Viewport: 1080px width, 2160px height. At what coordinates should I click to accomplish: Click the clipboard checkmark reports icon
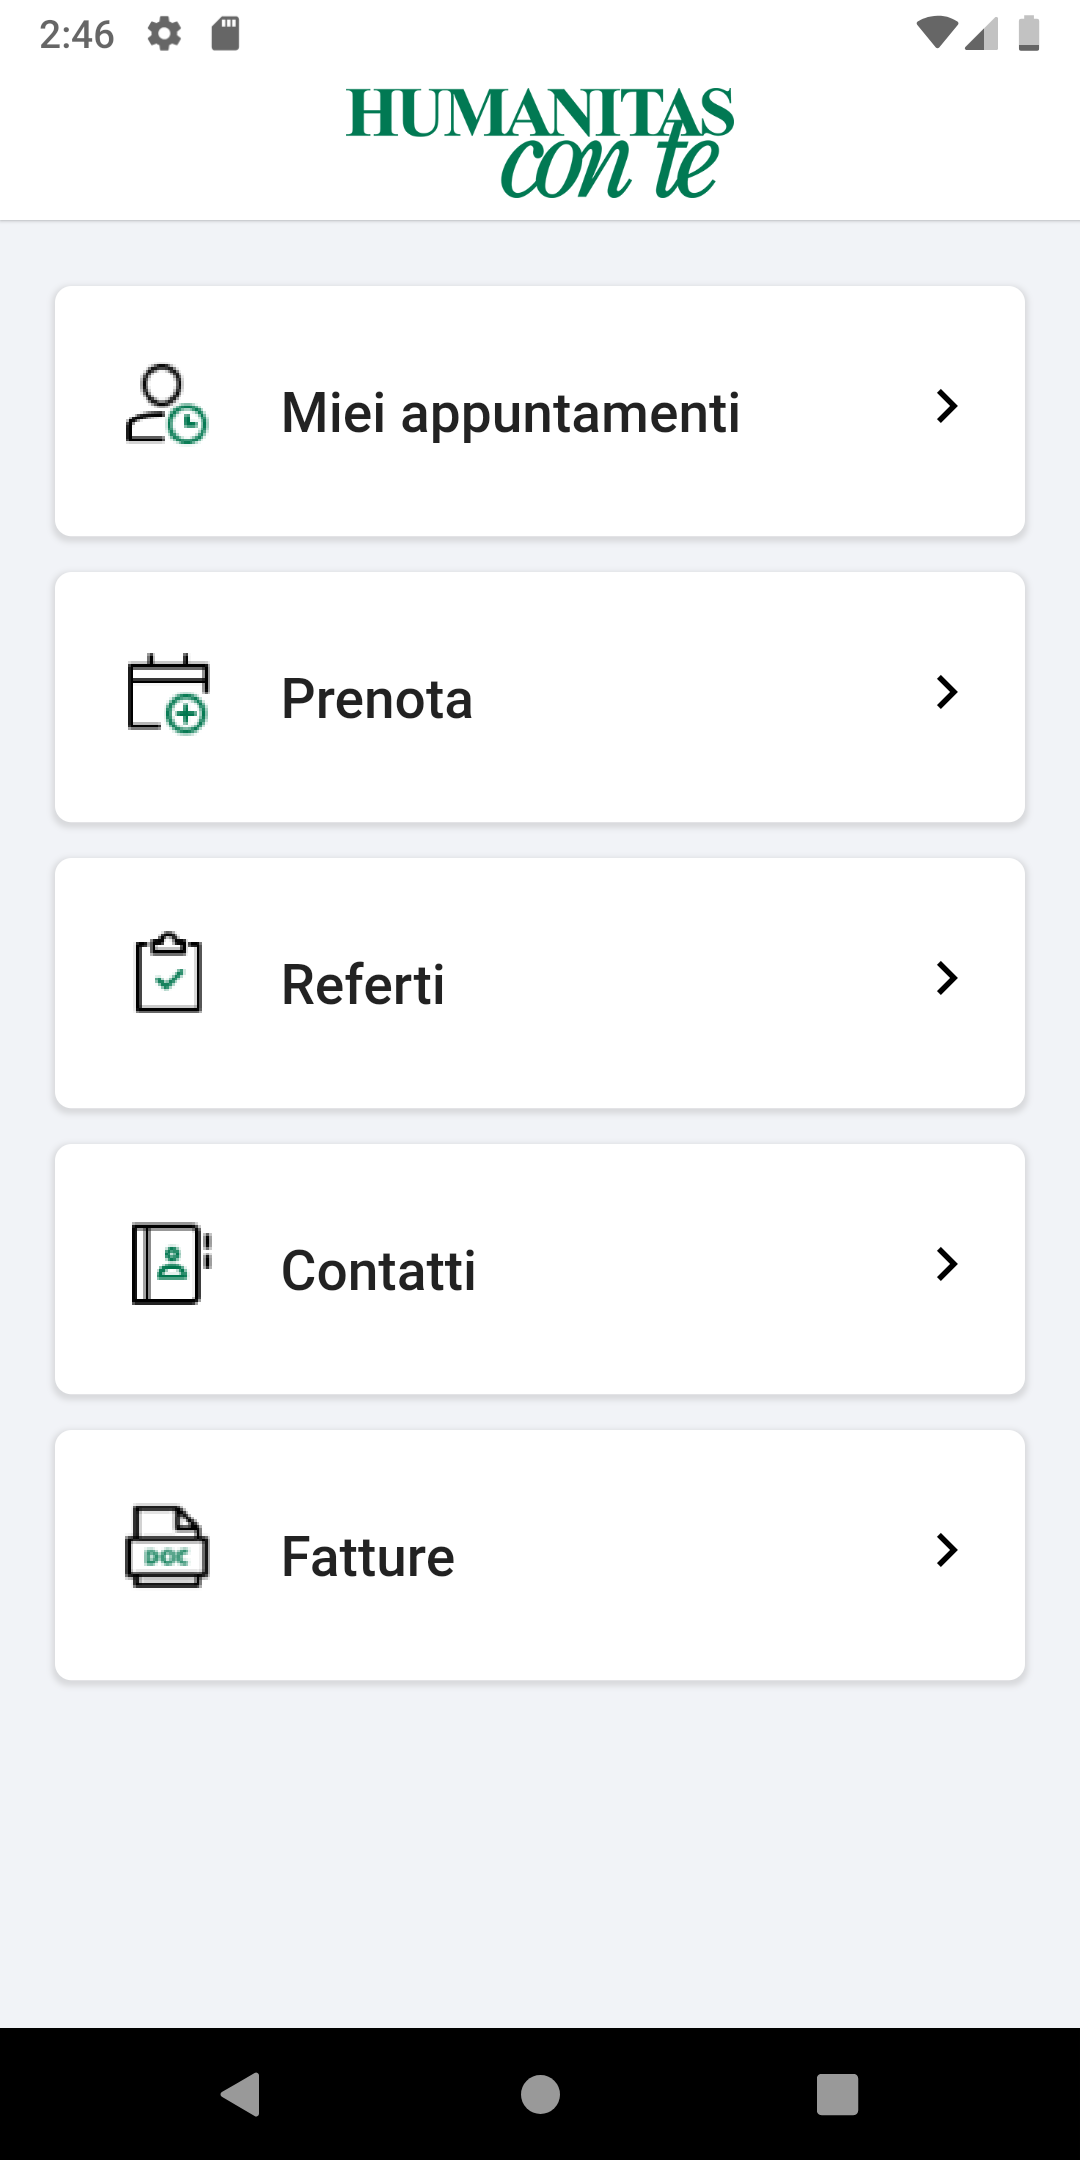pyautogui.click(x=168, y=973)
